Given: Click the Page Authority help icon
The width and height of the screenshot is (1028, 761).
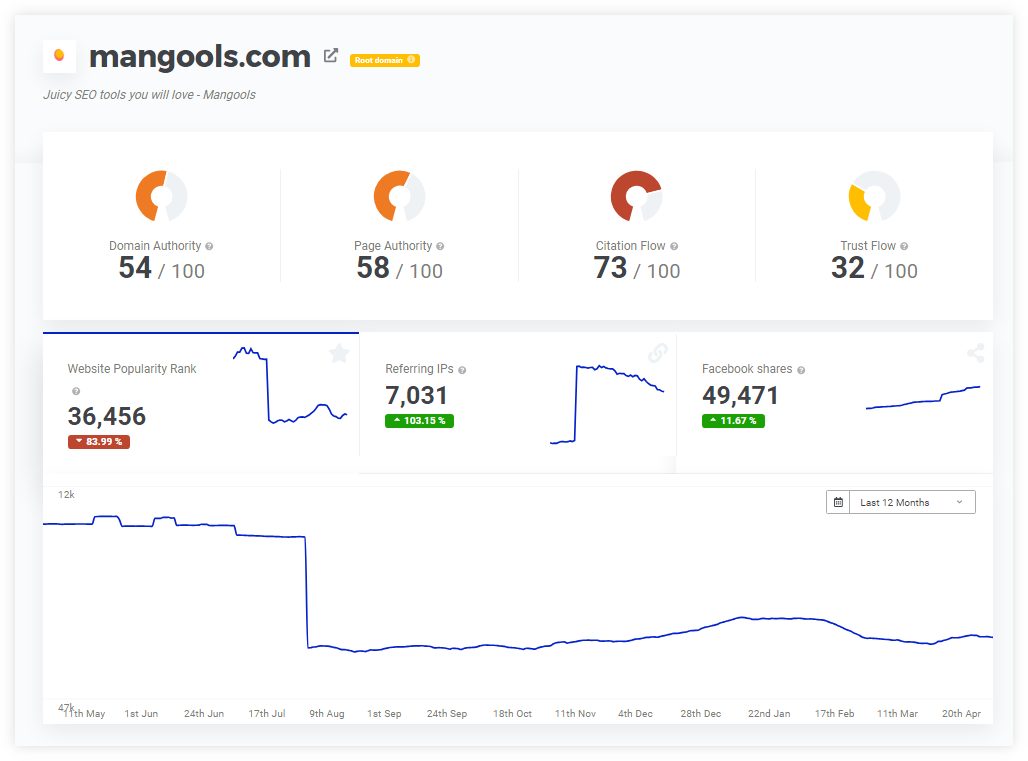Looking at the screenshot, I should coord(440,246).
